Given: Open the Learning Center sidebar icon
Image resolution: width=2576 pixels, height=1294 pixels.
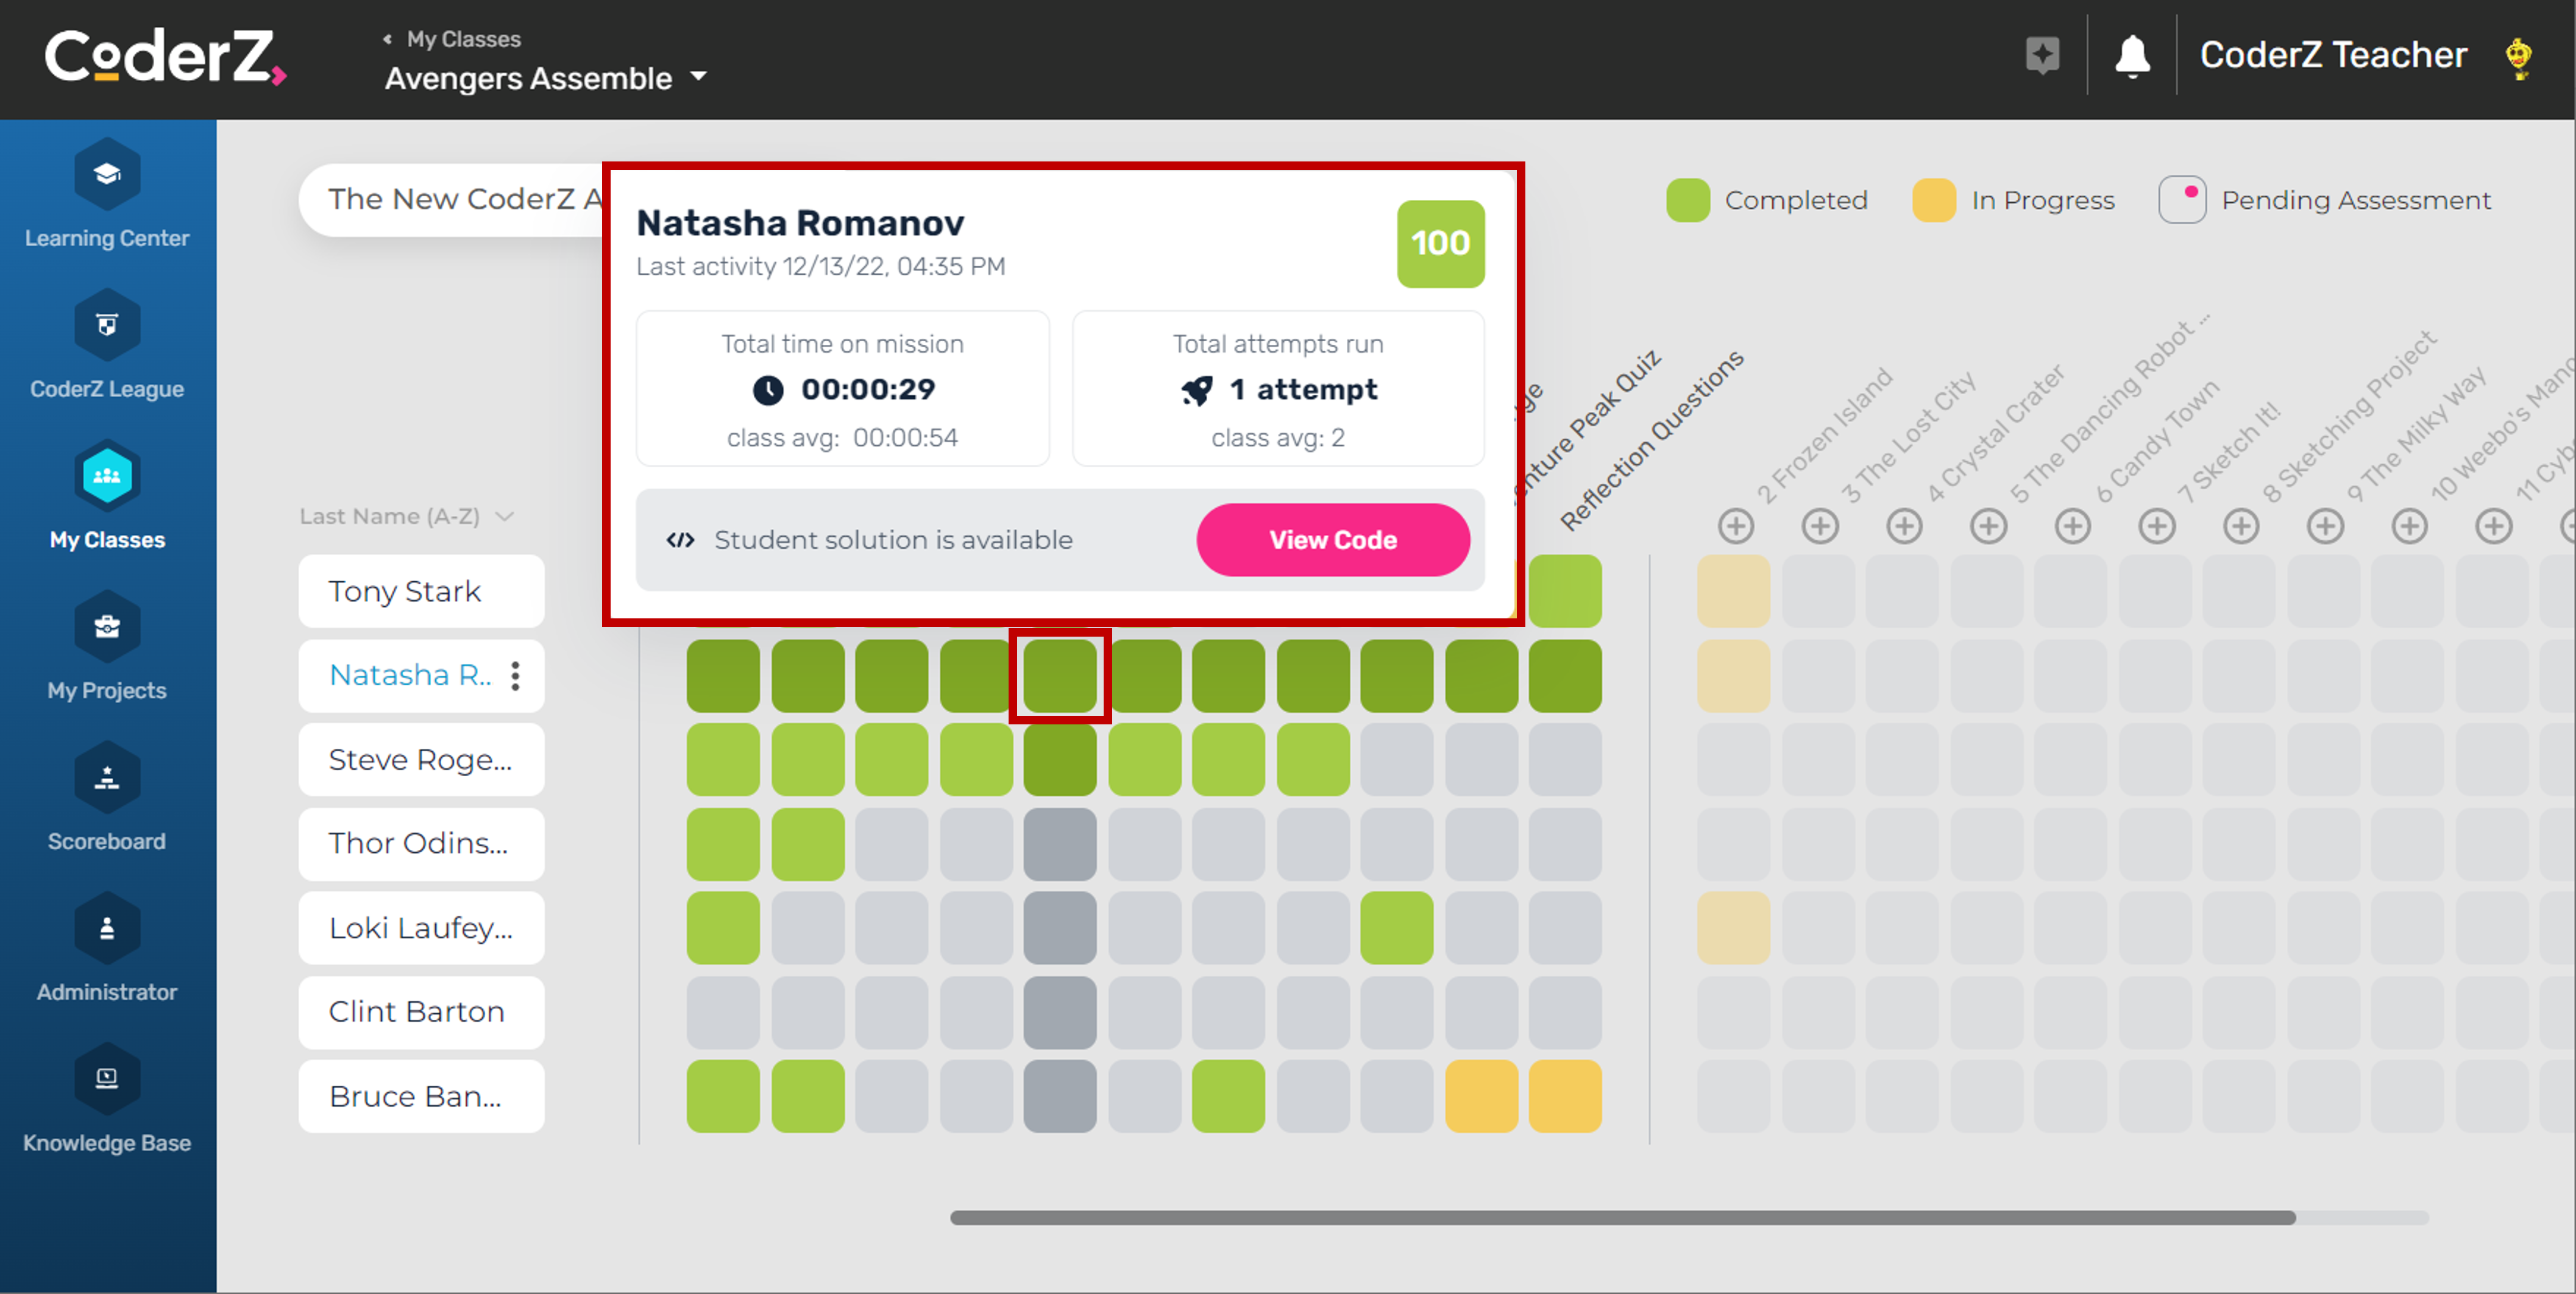Looking at the screenshot, I should [x=107, y=175].
